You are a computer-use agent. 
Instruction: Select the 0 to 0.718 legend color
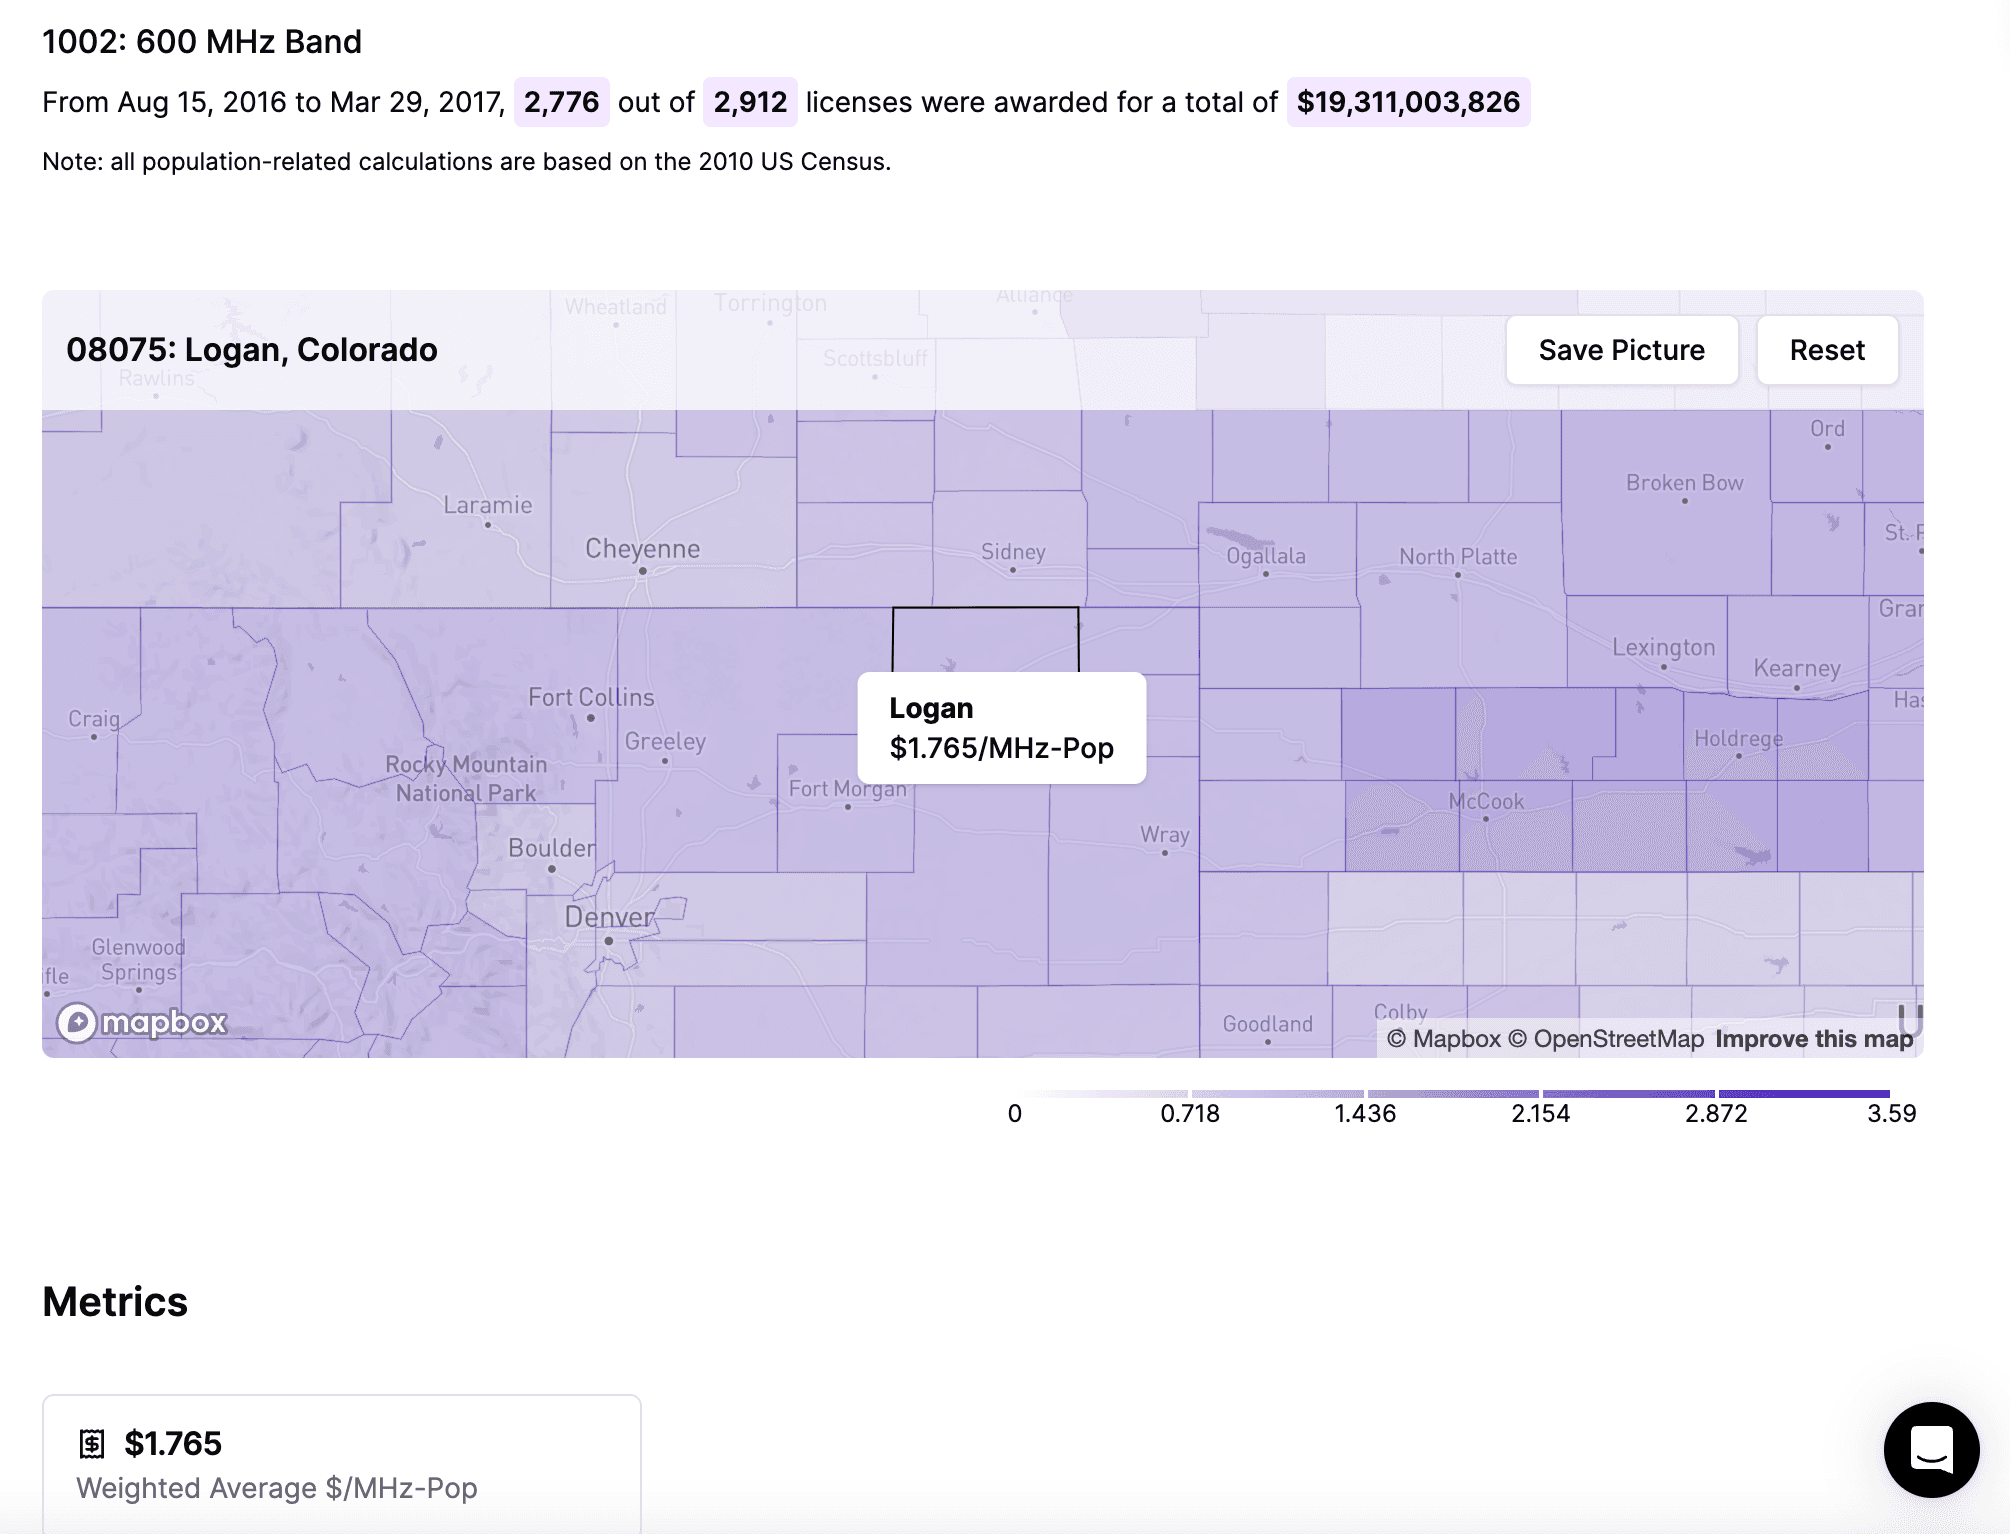click(1101, 1093)
